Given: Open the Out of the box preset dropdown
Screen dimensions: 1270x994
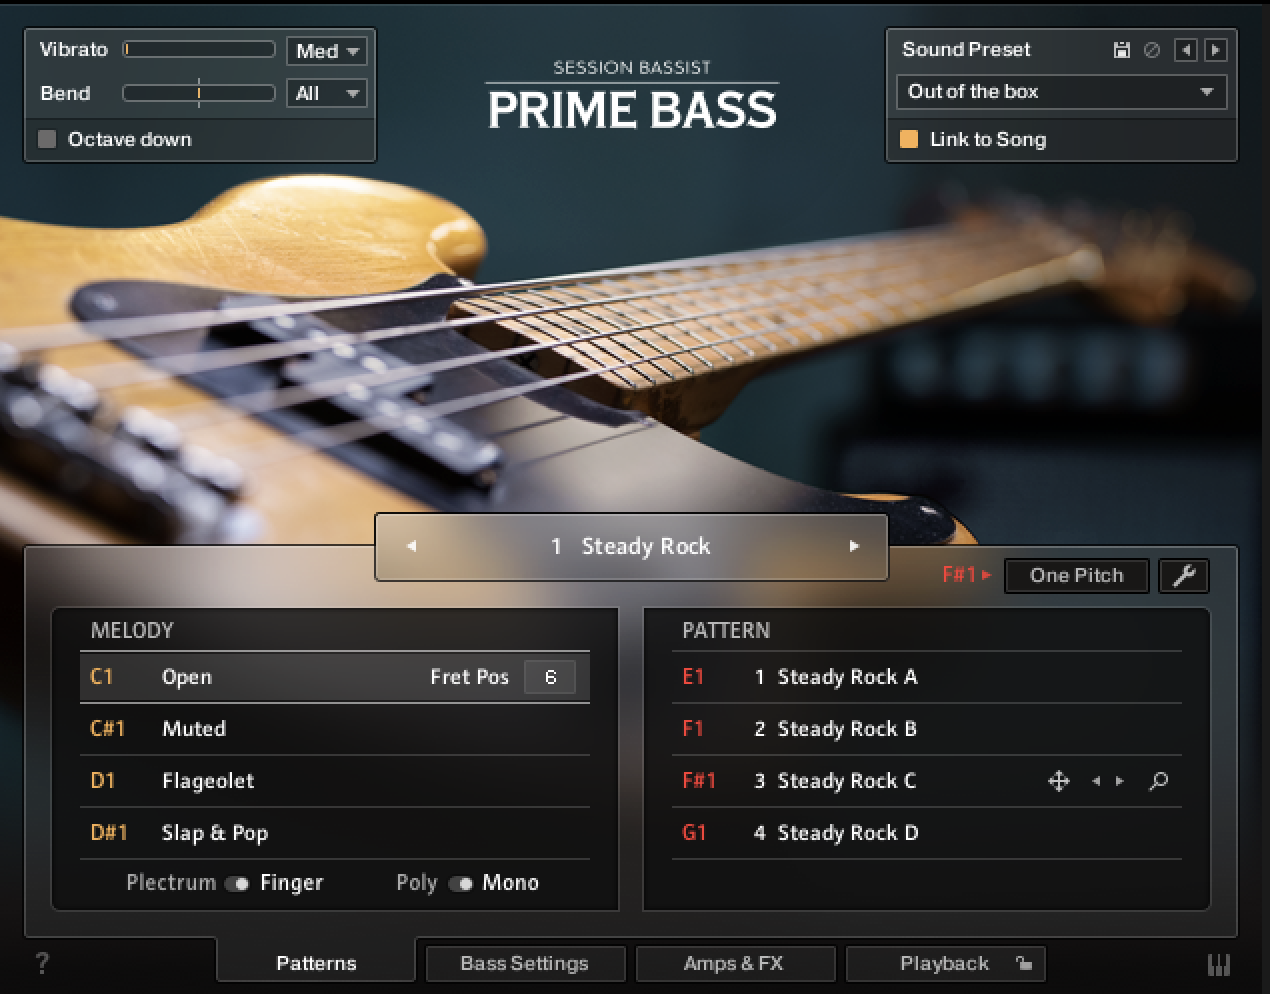Looking at the screenshot, I should (x=1061, y=92).
